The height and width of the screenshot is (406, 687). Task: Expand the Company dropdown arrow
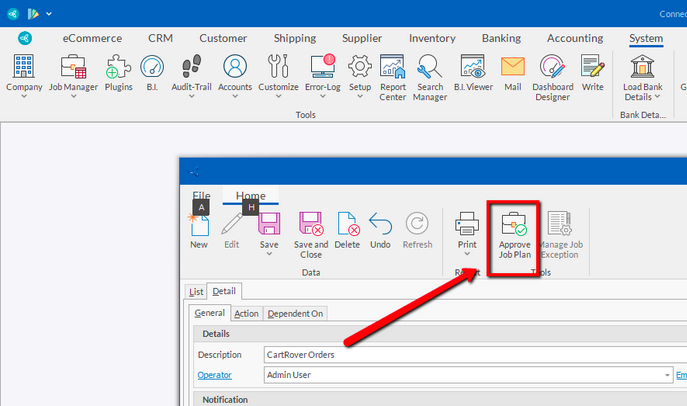(x=24, y=96)
